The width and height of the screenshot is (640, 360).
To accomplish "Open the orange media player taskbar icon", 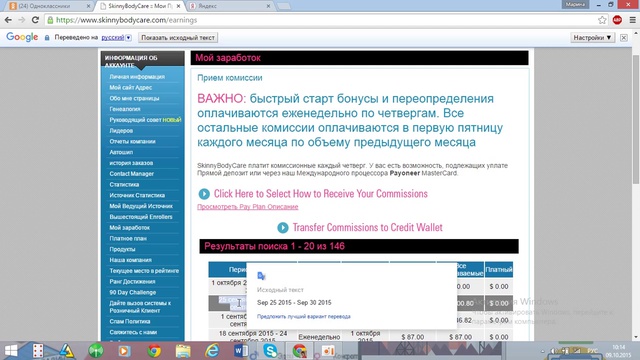I will (124, 351).
